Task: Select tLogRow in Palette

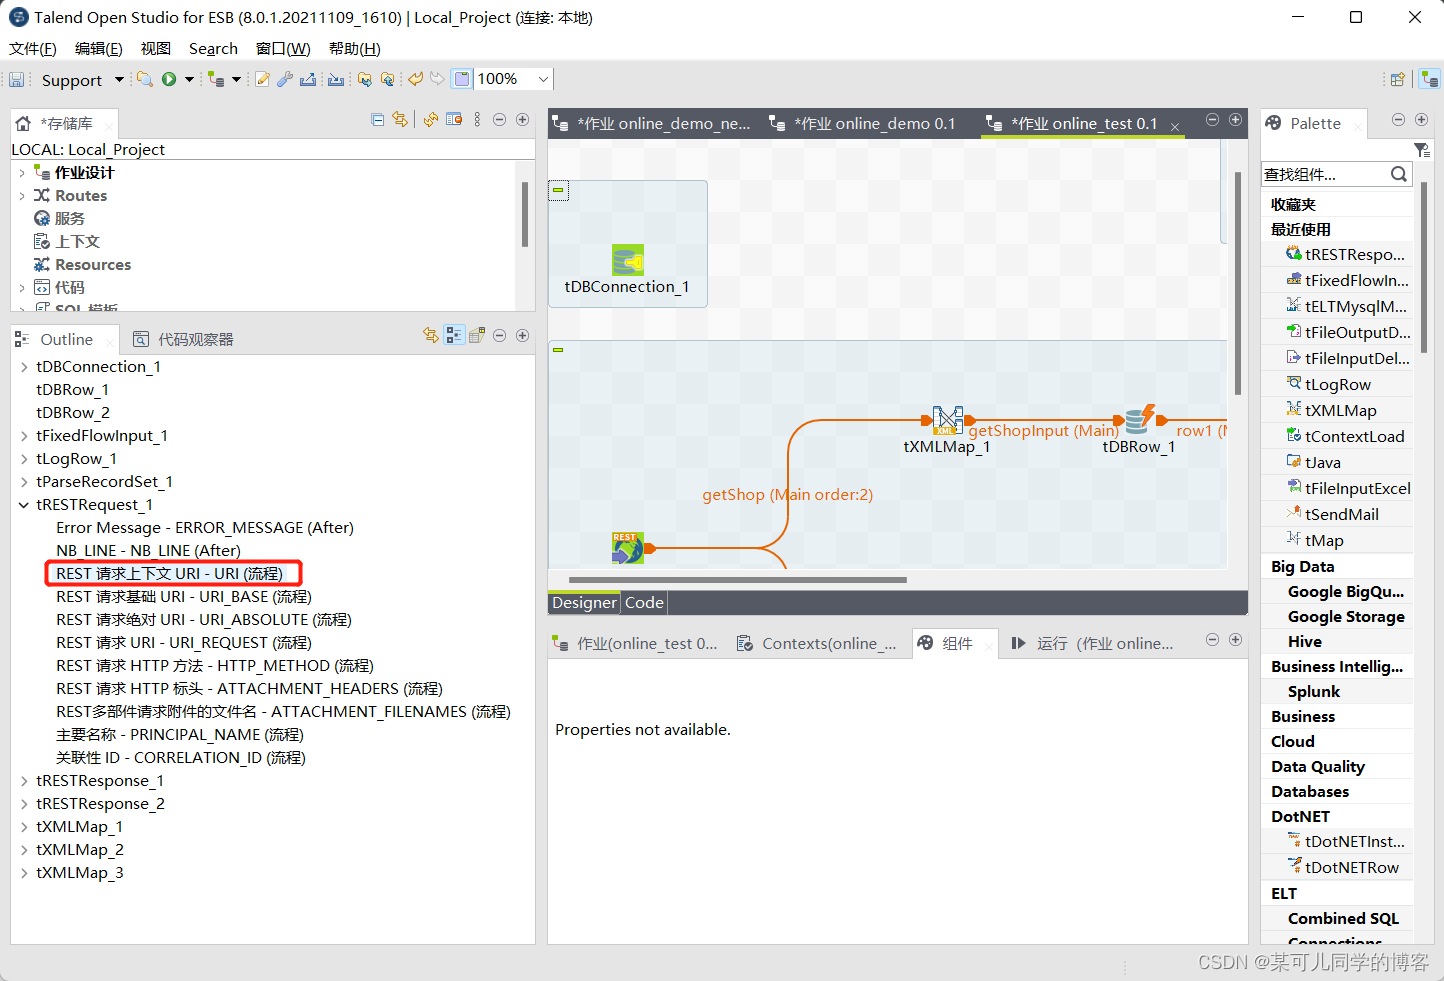Action: coord(1337,384)
